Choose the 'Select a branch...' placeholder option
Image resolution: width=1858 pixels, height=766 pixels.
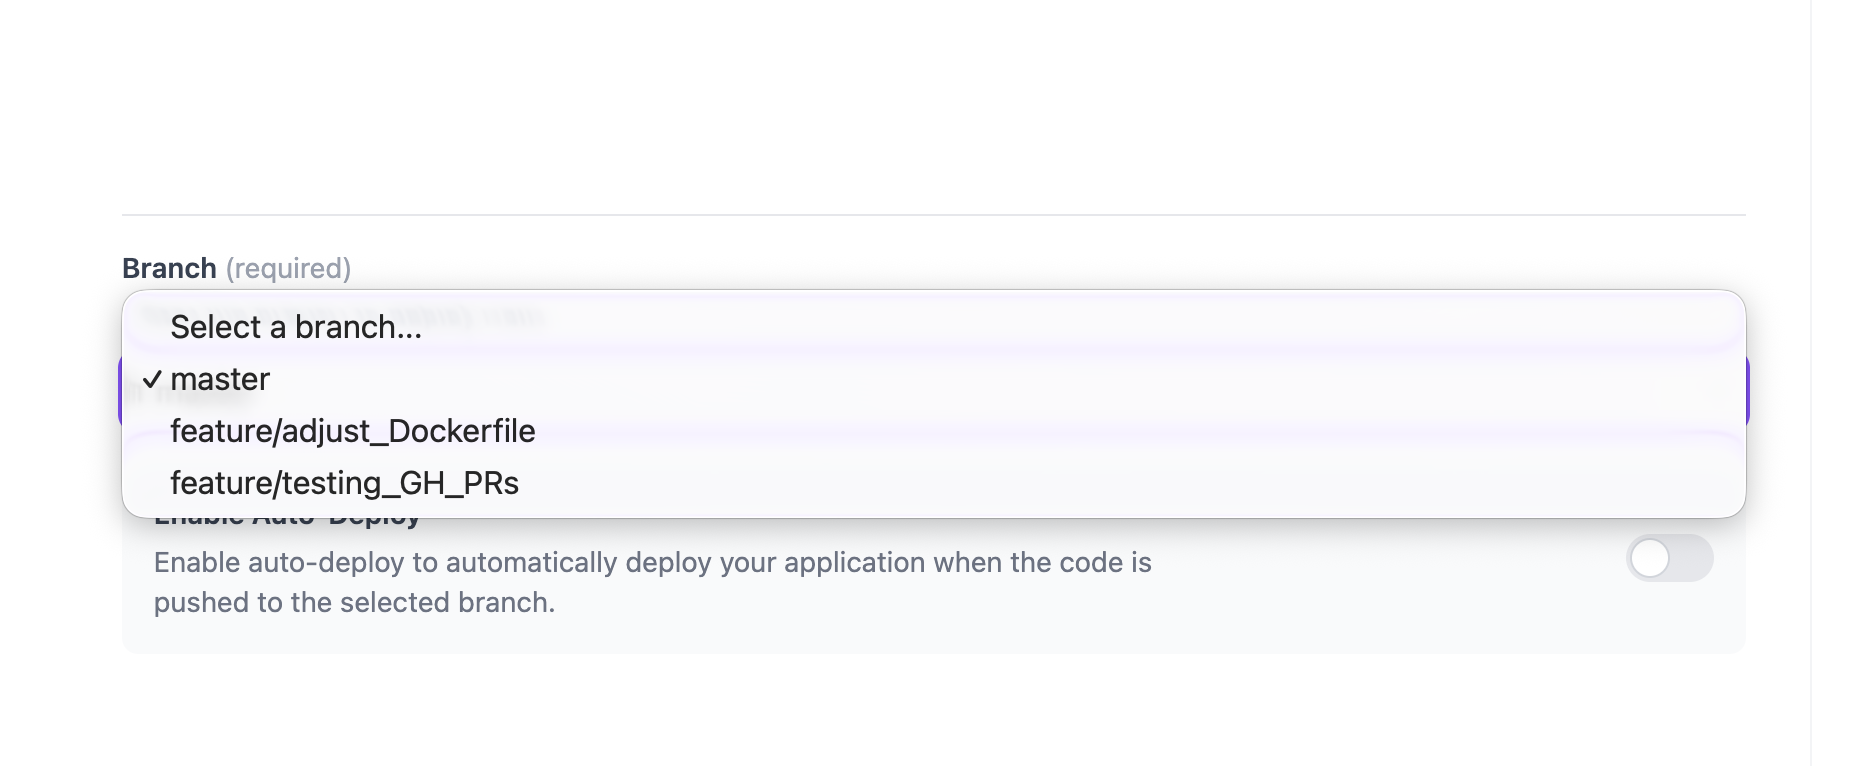click(x=296, y=327)
